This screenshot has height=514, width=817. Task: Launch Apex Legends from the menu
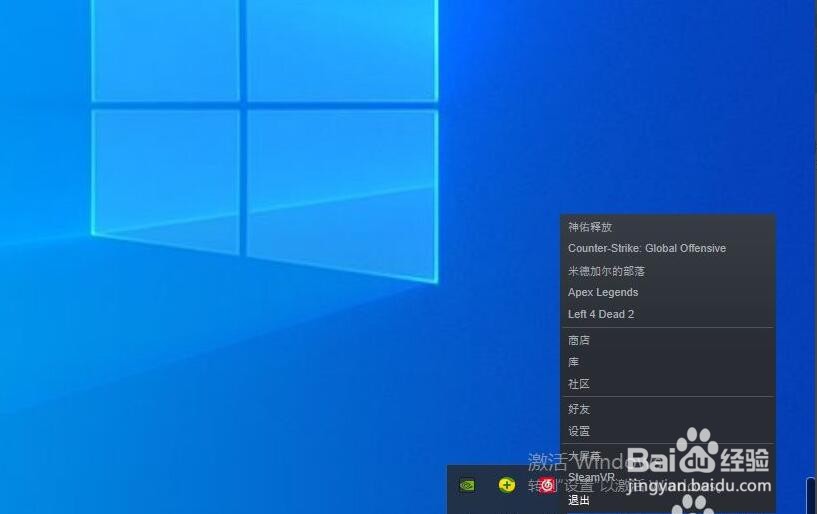pyautogui.click(x=603, y=292)
